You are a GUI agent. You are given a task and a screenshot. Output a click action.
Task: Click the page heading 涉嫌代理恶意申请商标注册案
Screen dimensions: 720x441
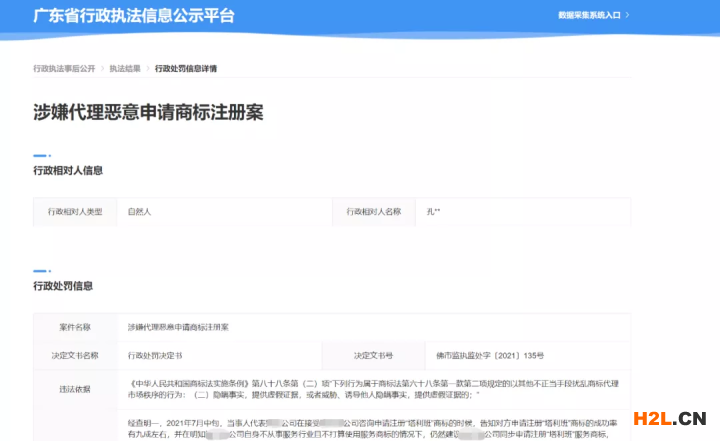coord(148,112)
